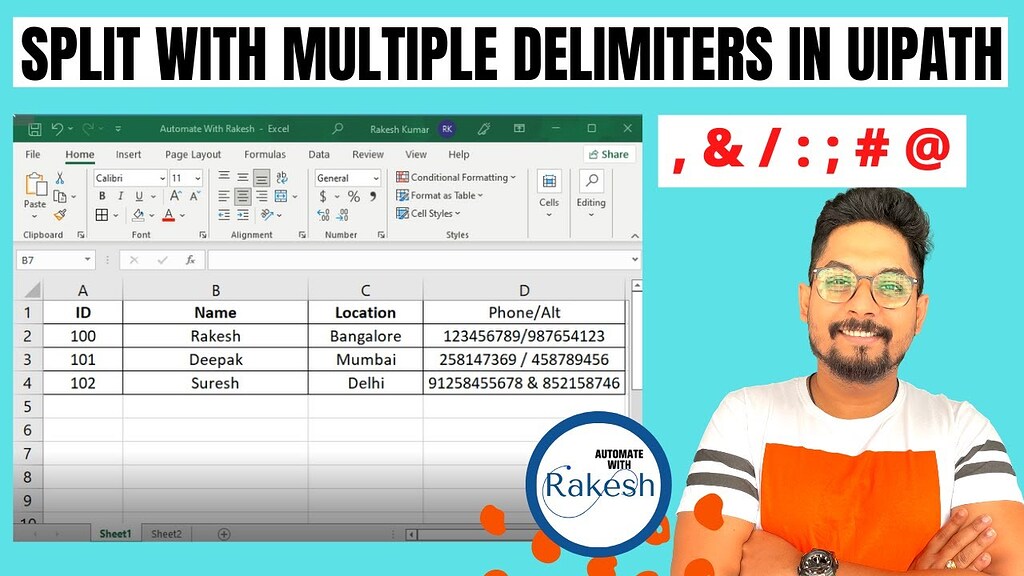Open the Font Color swatch dropdown
Screen dimensions: 1024x576
pos(180,214)
